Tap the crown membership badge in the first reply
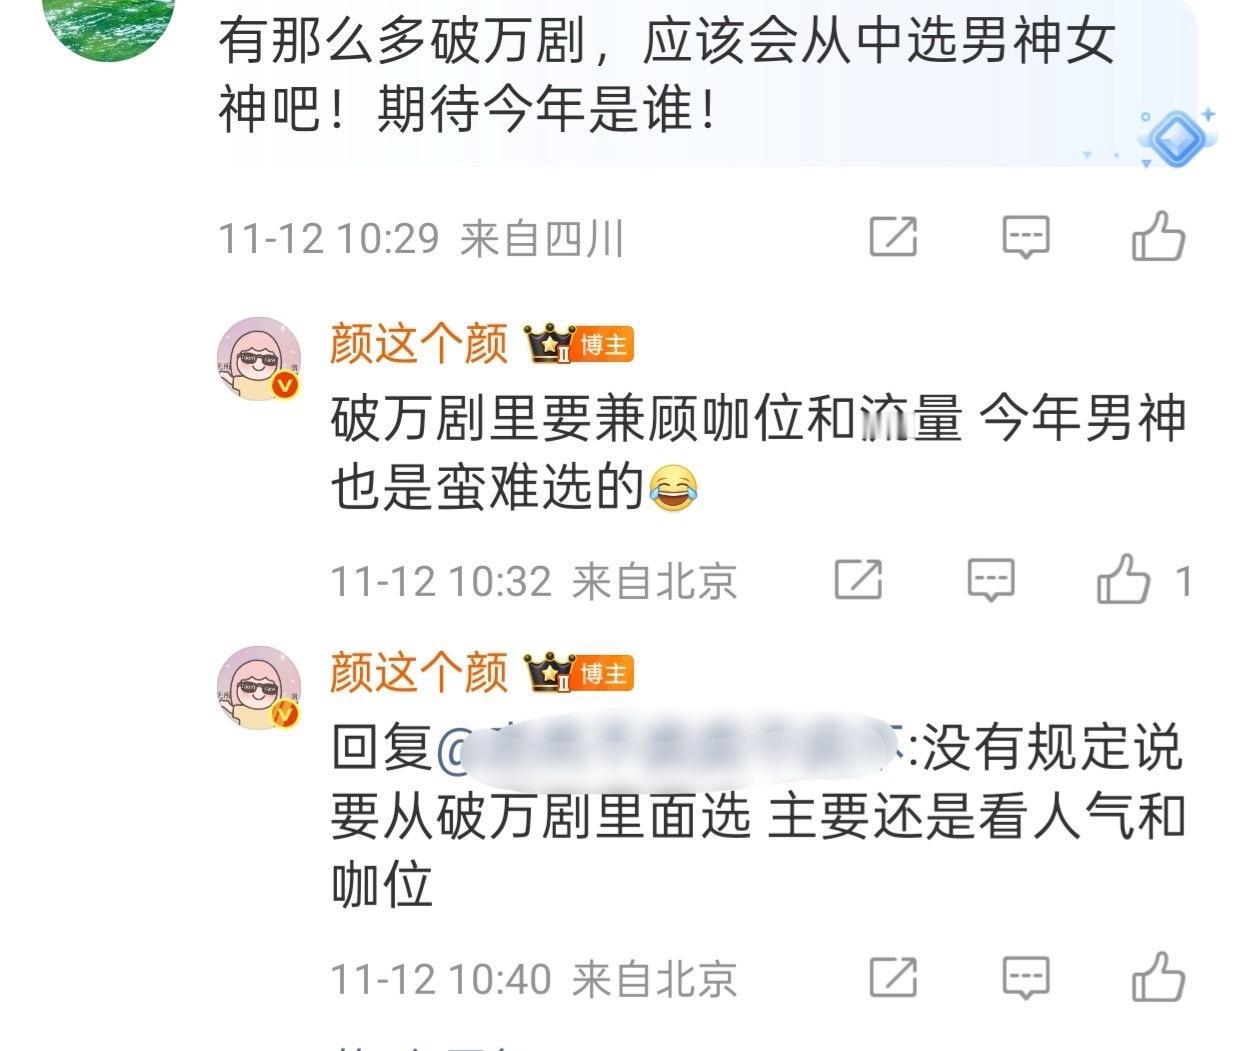The height and width of the screenshot is (1051, 1236). [551, 344]
